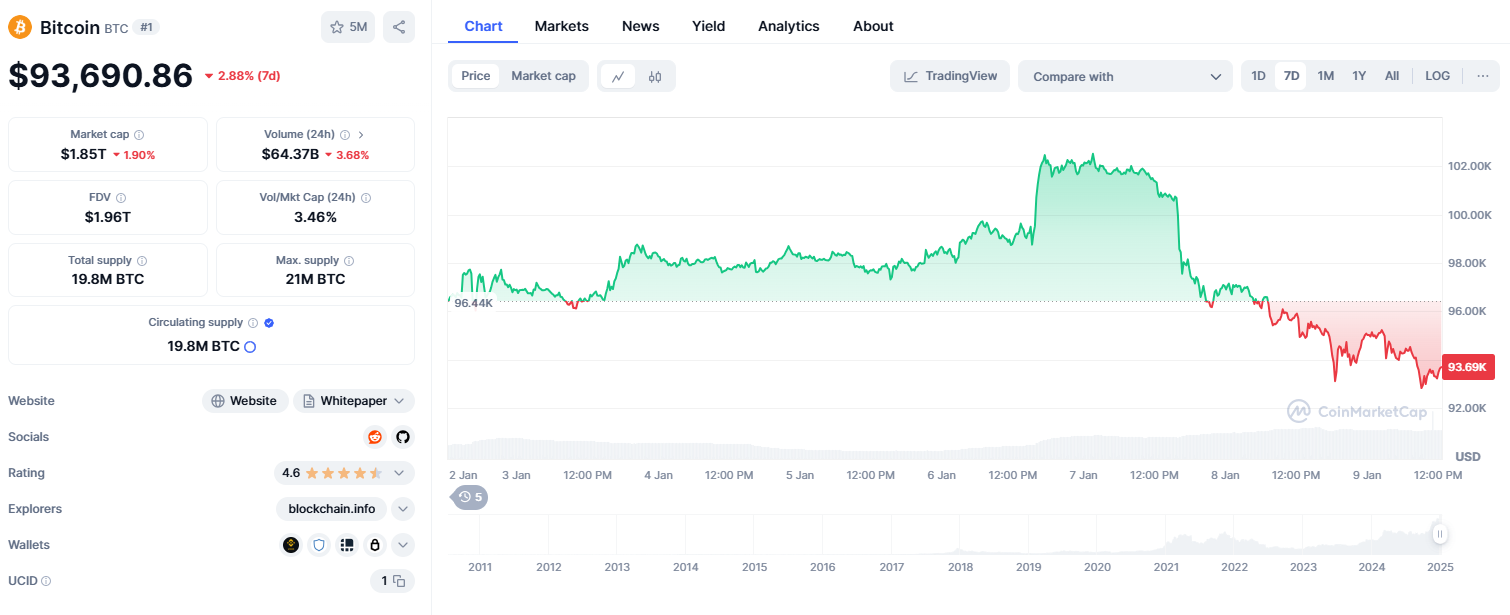The image size is (1510, 615).
Task: Click Total supply info icon
Action: coord(142,260)
